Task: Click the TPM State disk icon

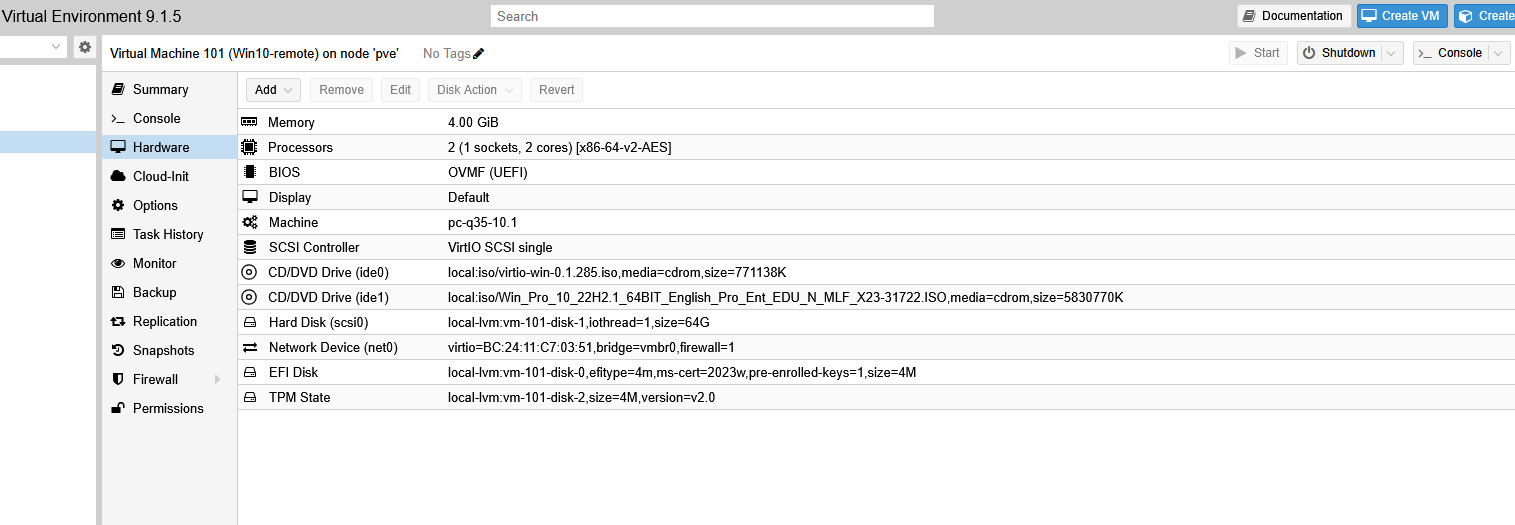Action: click(x=249, y=397)
